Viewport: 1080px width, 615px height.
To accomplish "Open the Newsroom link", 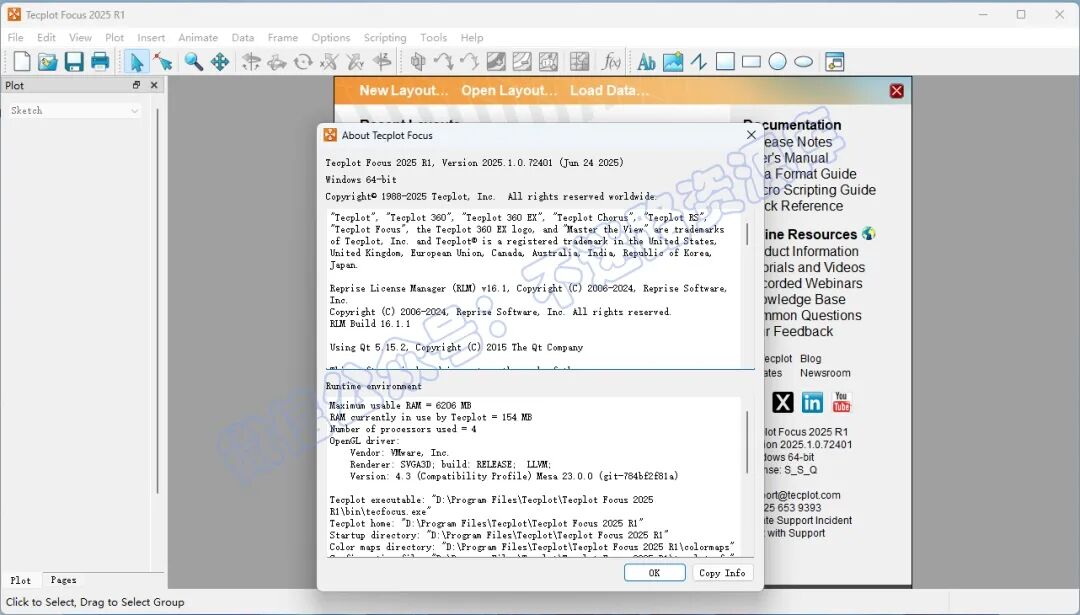I will tap(825, 373).
